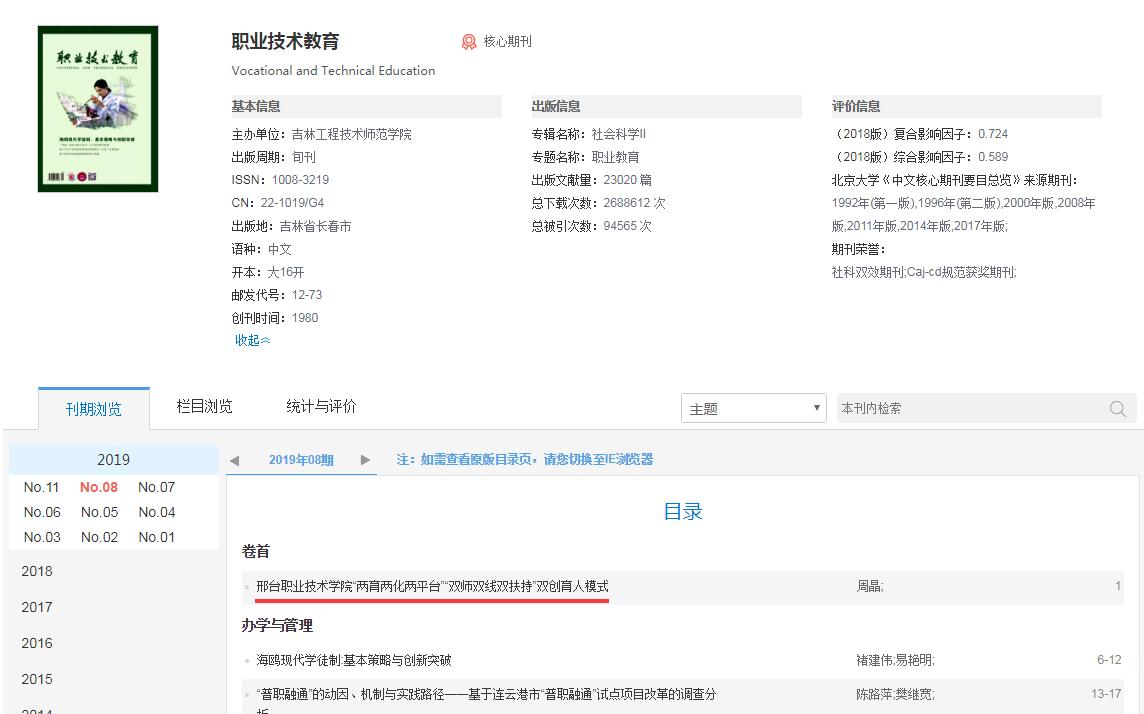This screenshot has height=714, width=1144.
Task: Expand the 2018 year issue list
Action: 37,571
